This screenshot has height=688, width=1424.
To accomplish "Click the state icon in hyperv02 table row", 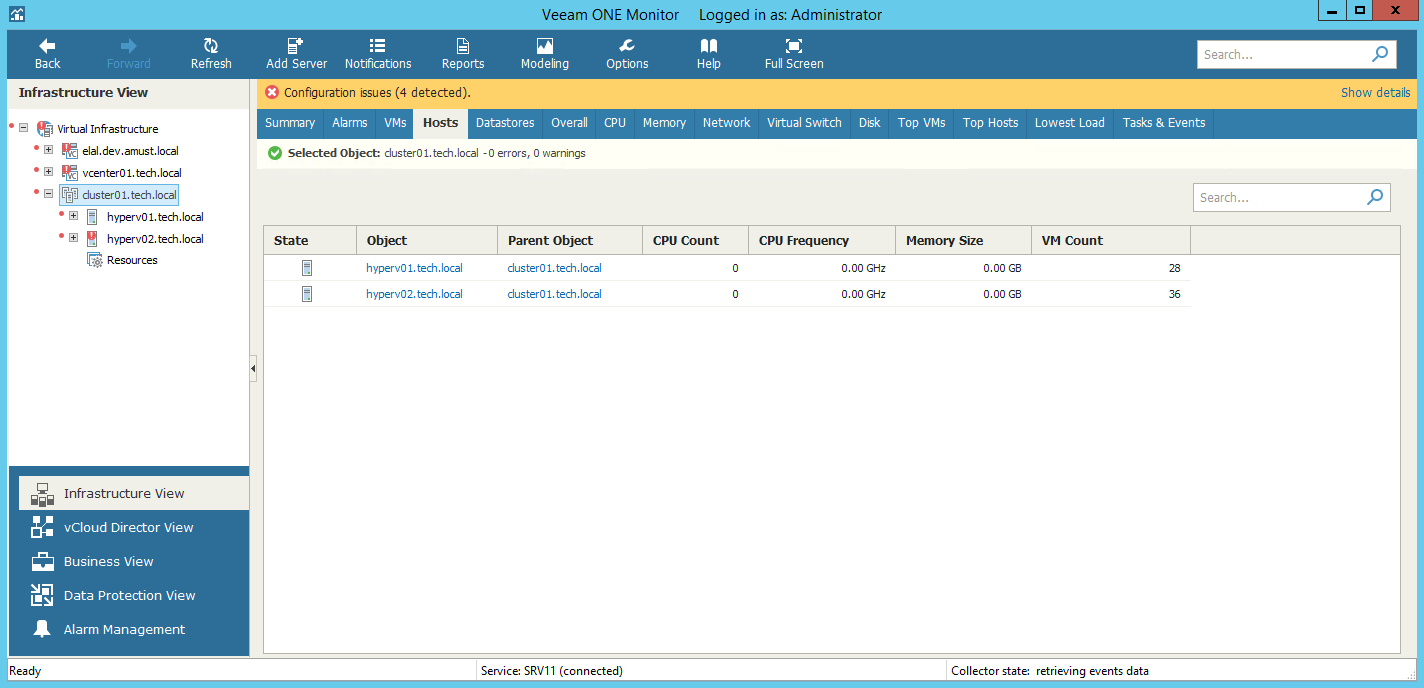I will click(308, 294).
